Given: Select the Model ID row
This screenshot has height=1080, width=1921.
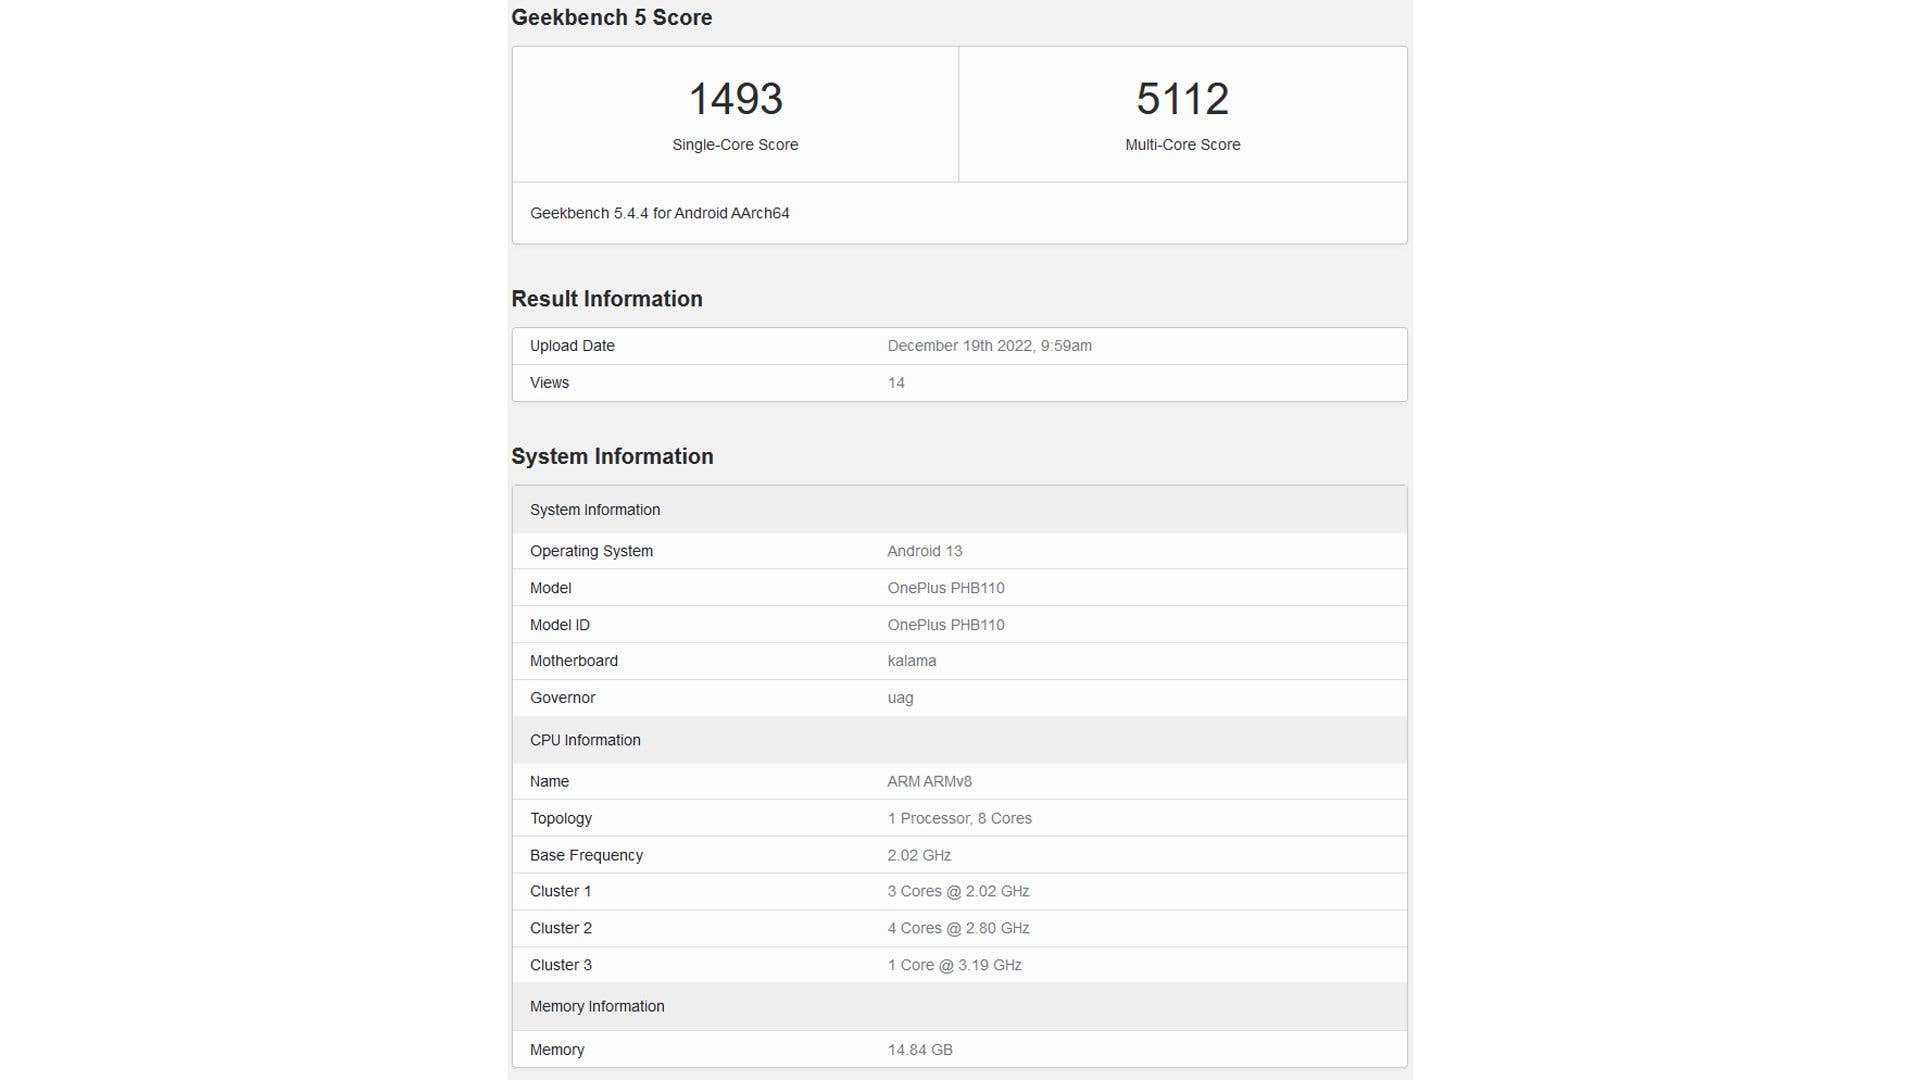Looking at the screenshot, I should [559, 624].
